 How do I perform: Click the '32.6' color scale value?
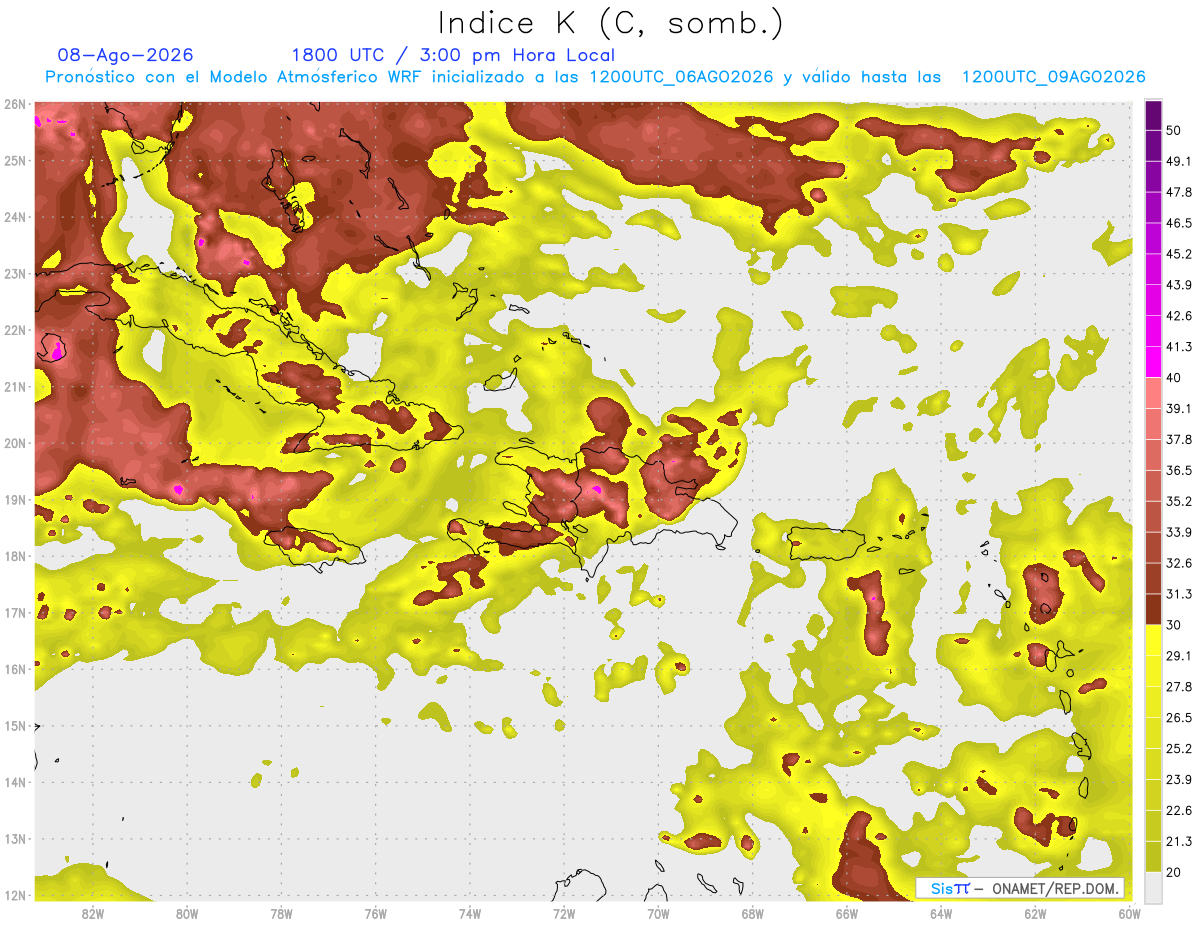1178,563
